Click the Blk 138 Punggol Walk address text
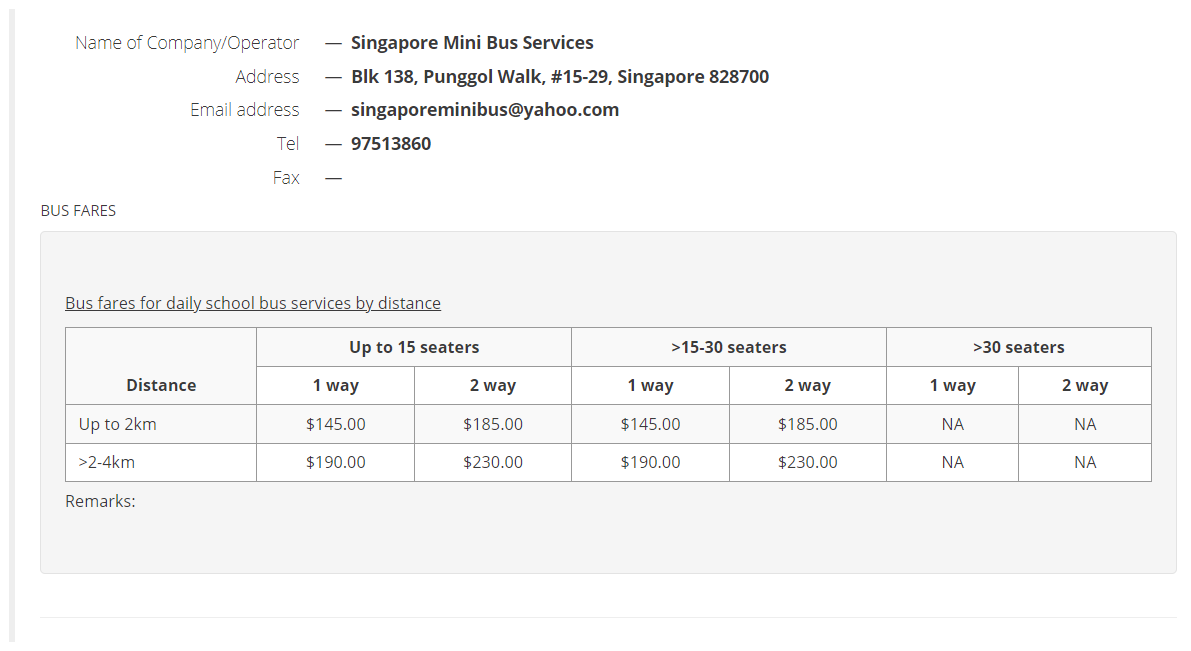 (560, 77)
